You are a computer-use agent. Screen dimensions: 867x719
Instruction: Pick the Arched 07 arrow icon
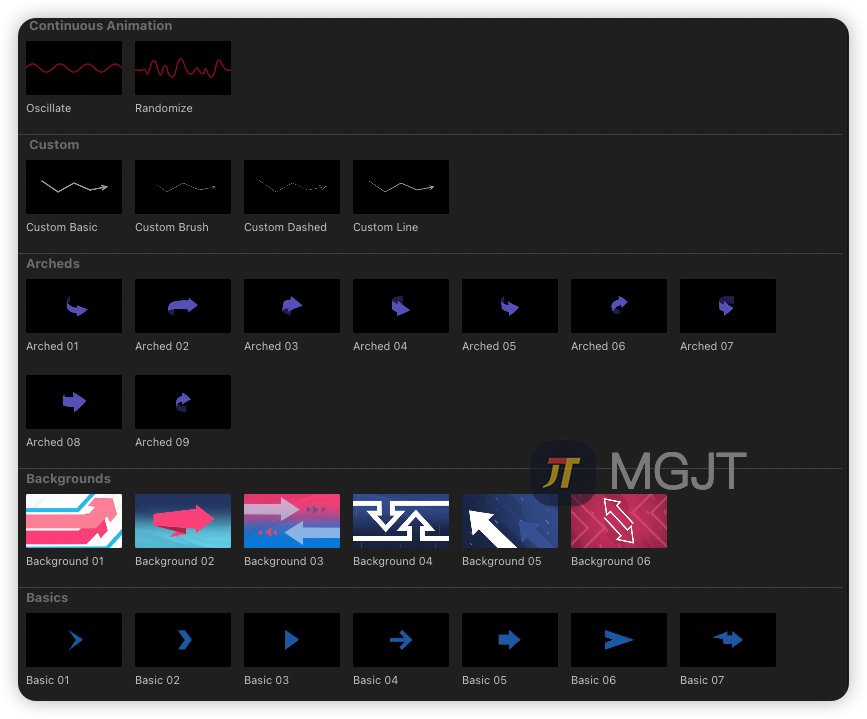[728, 306]
